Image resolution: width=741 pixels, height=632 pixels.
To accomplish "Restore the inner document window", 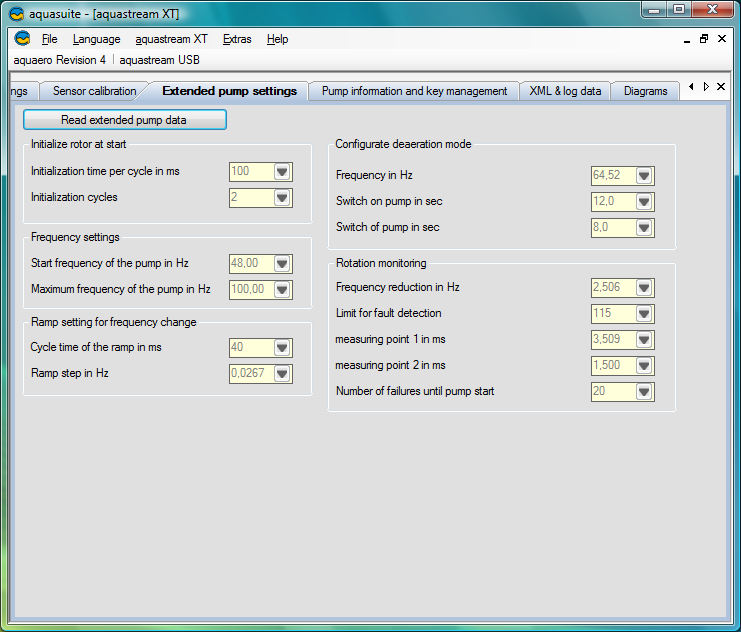I will [704, 39].
